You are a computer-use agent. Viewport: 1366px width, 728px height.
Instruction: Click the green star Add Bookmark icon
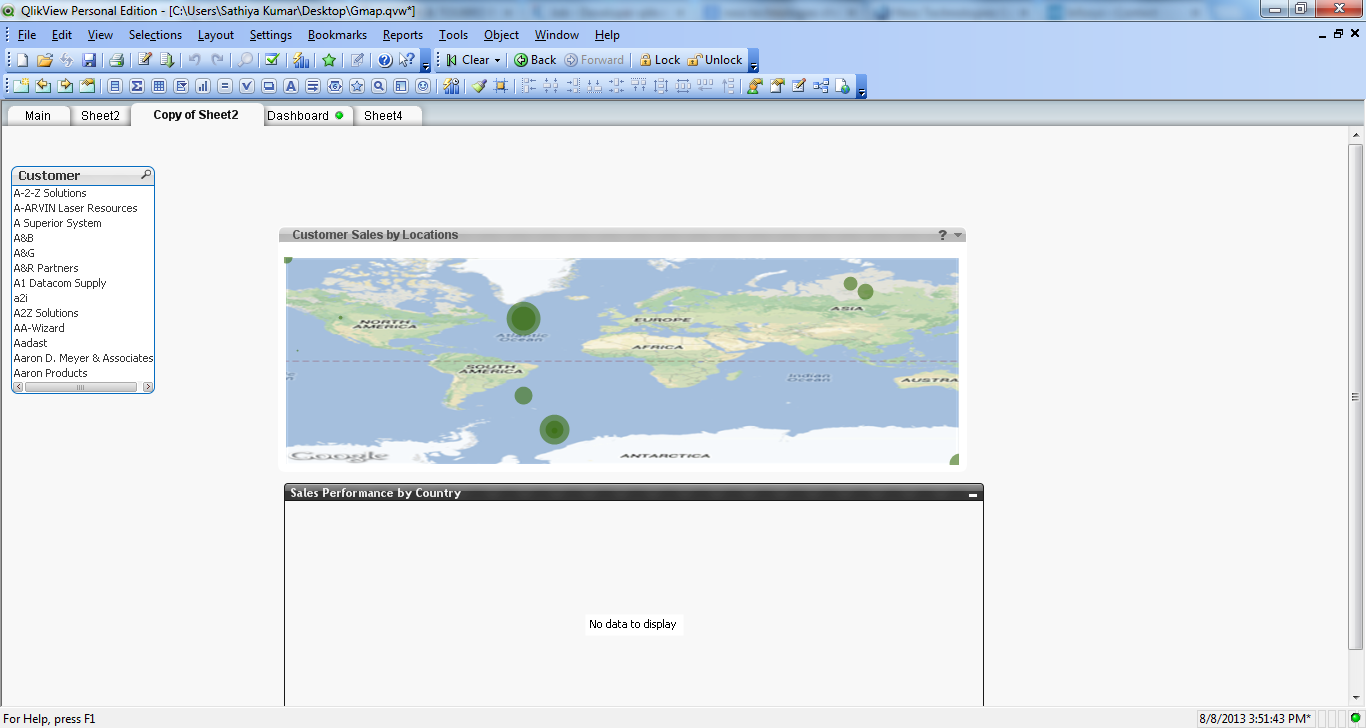(x=329, y=60)
